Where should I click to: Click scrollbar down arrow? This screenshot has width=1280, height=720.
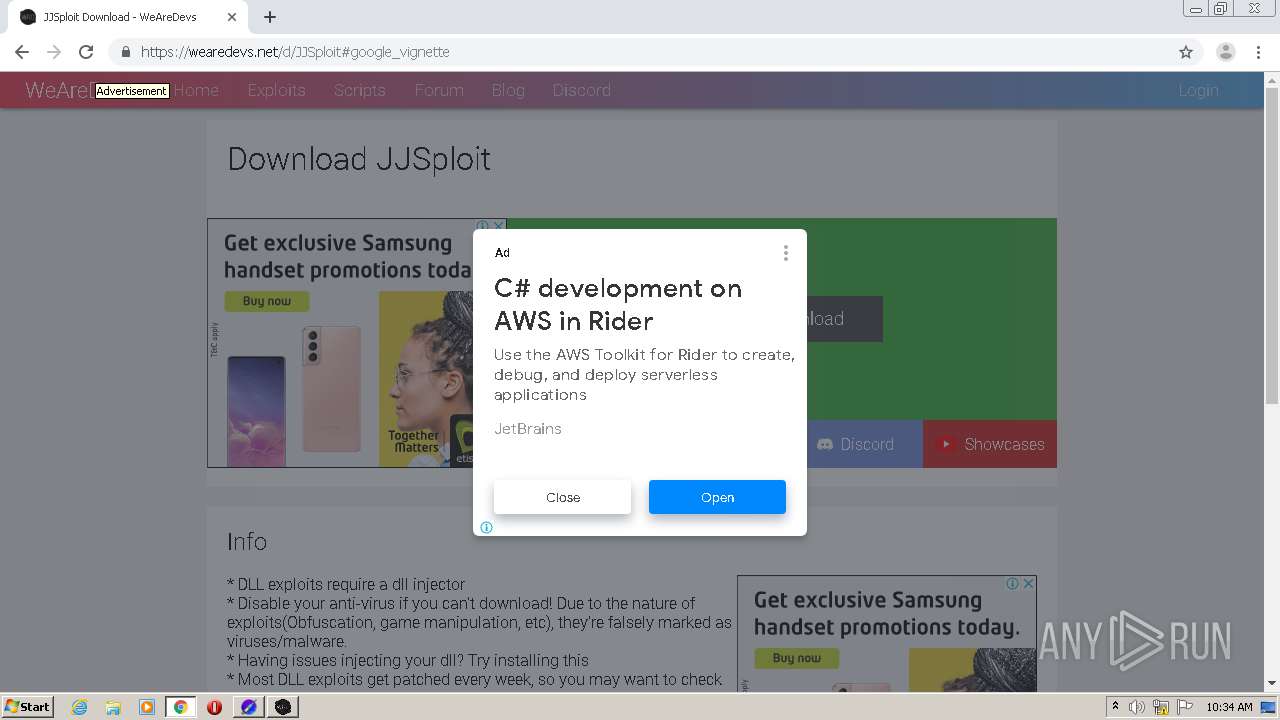1272,683
